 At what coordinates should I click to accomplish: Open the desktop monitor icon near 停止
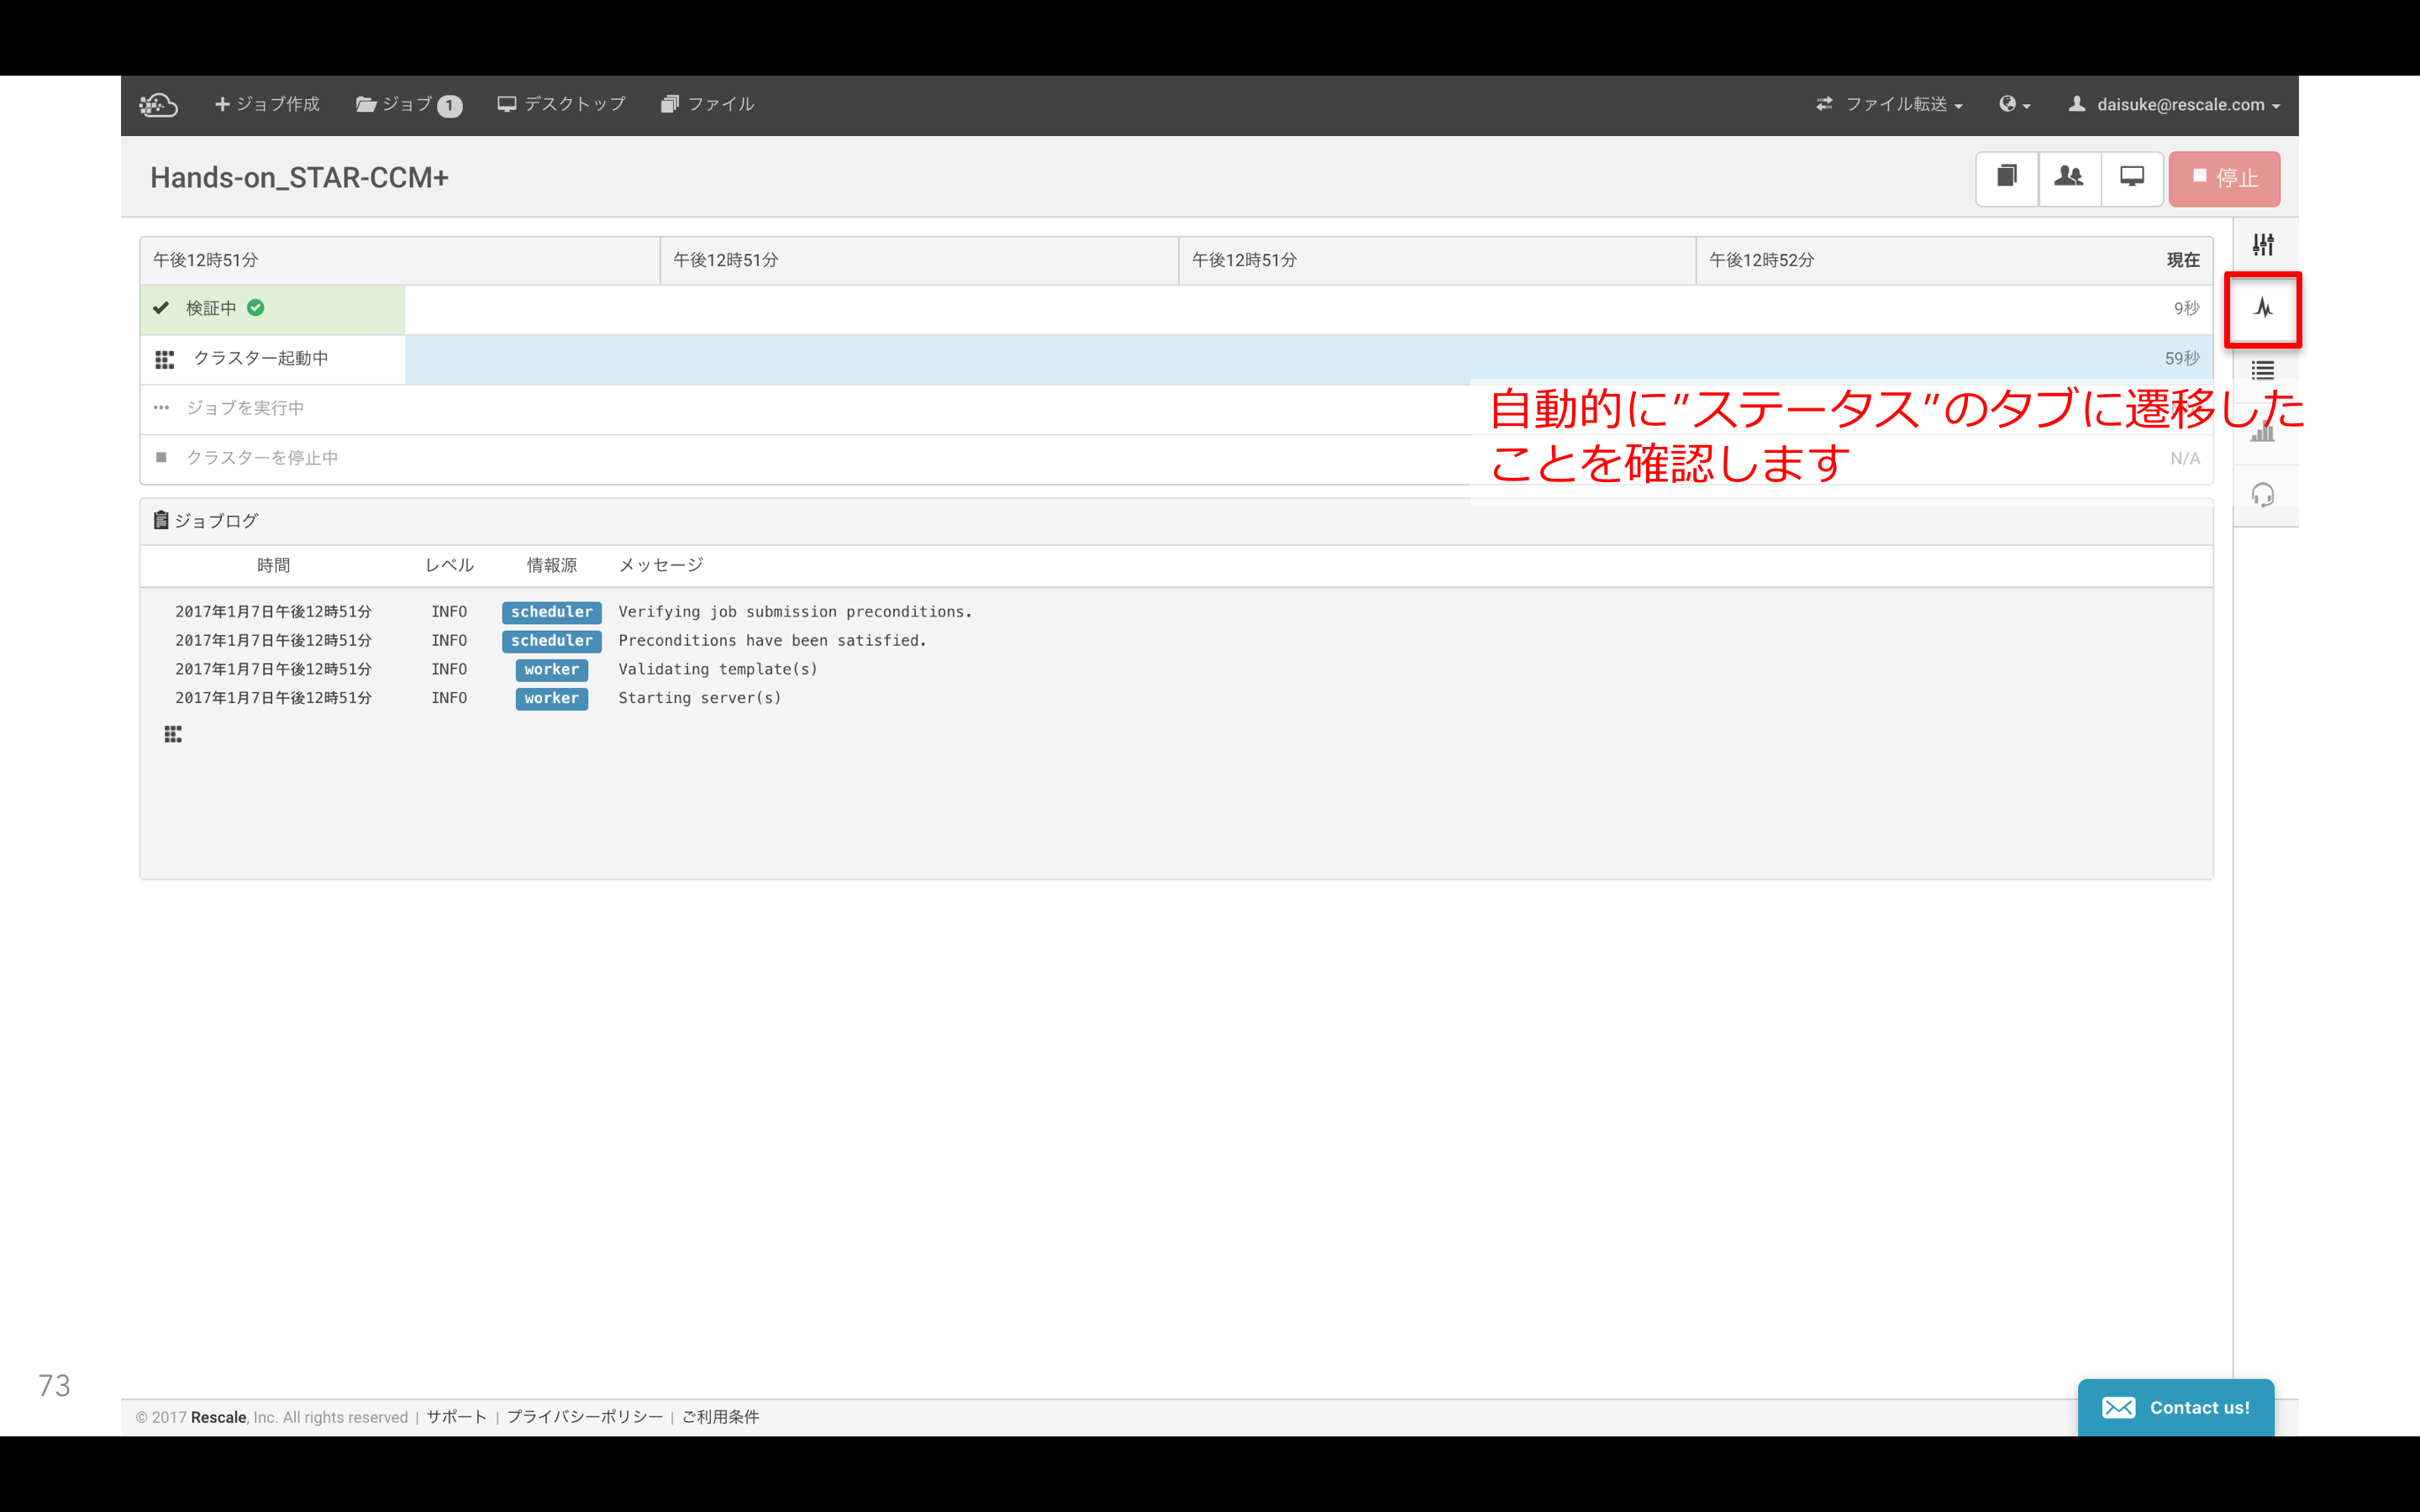[x=2132, y=178]
